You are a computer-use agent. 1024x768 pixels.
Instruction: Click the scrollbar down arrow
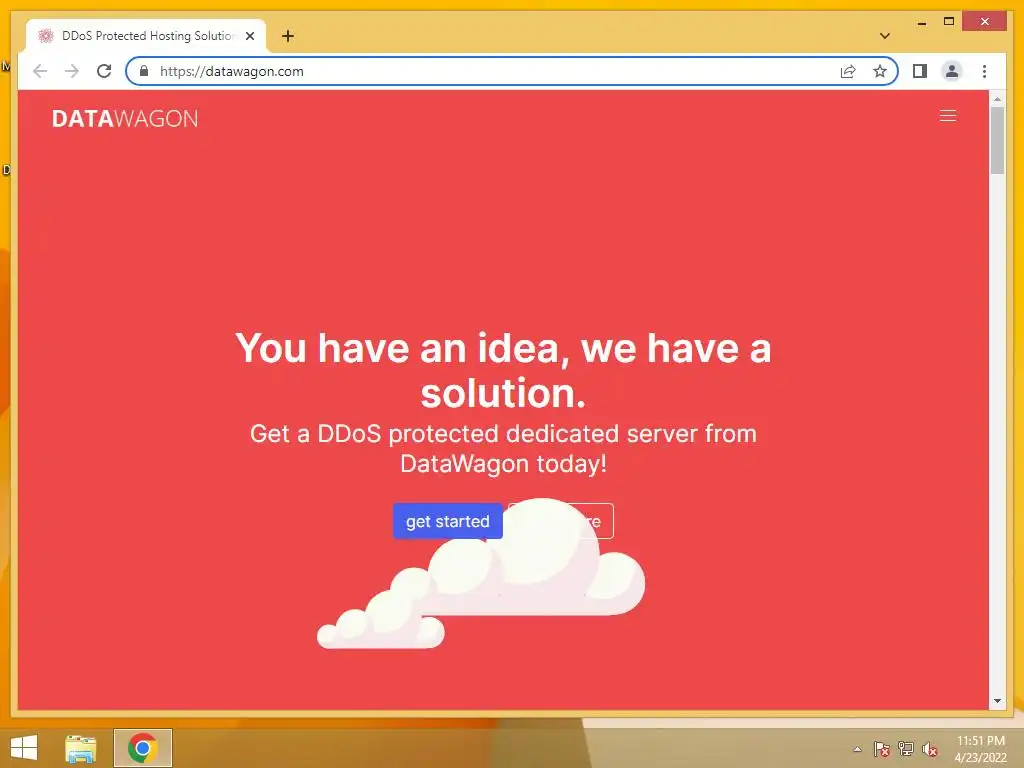tap(997, 701)
